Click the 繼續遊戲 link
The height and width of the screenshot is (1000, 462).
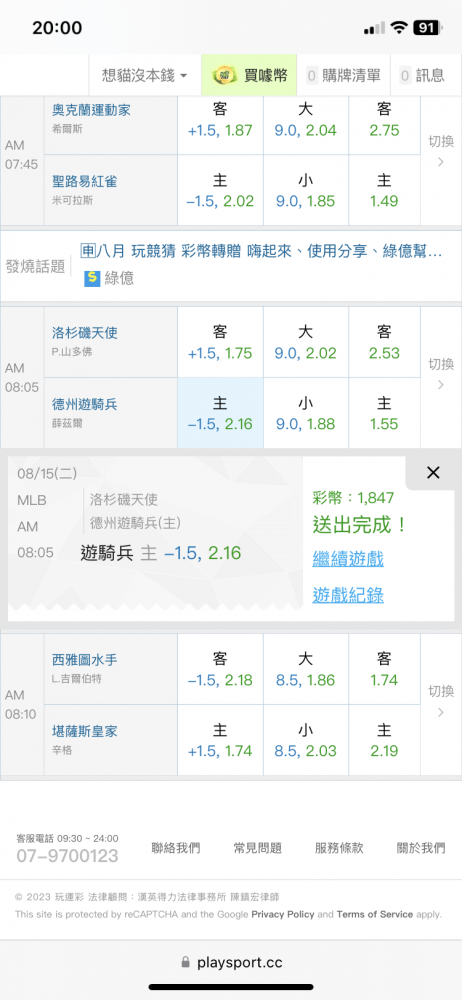pos(348,559)
